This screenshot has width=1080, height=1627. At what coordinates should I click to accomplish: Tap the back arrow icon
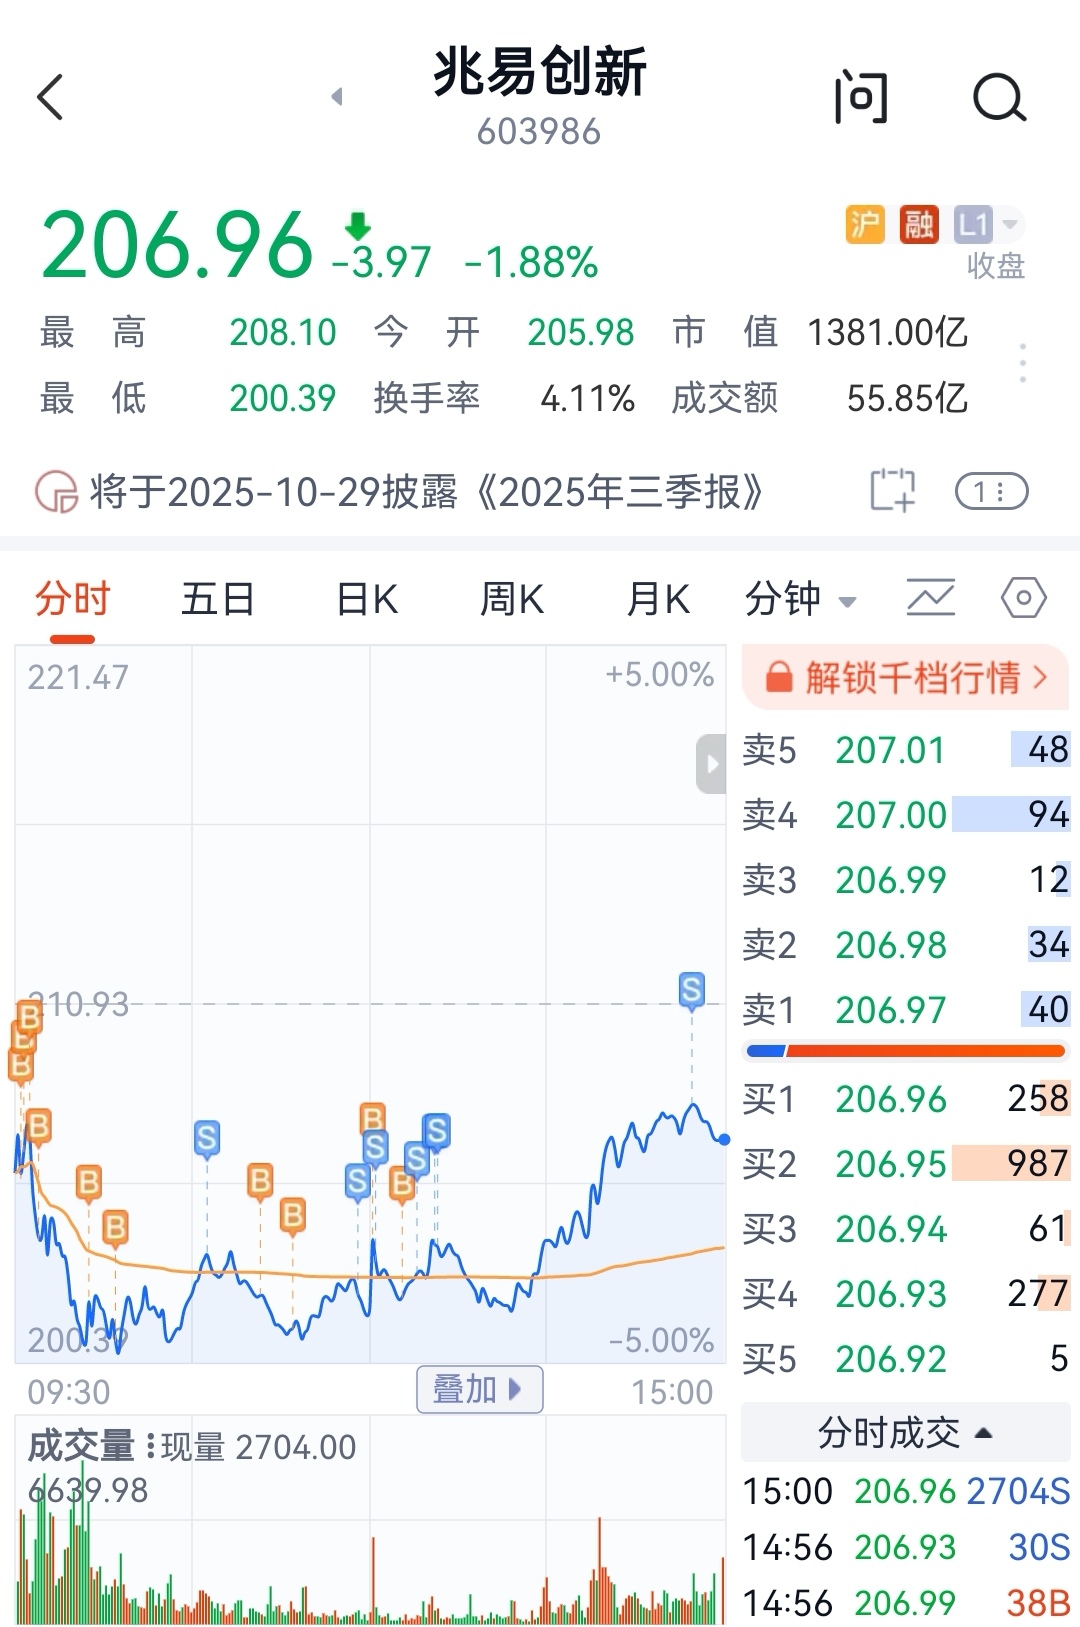[50, 98]
